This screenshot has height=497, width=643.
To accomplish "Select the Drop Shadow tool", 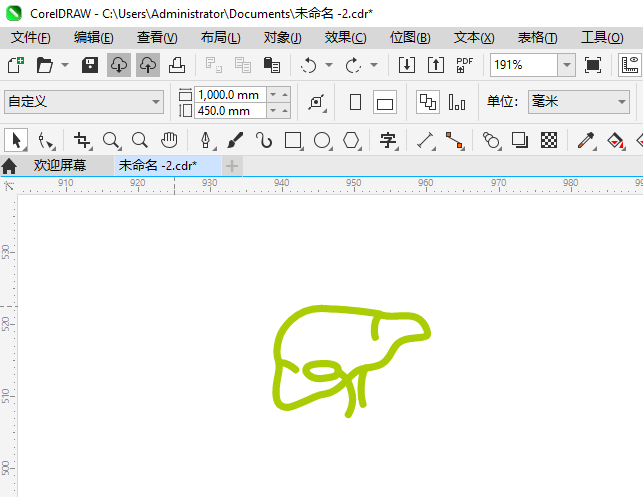I will (x=520, y=140).
